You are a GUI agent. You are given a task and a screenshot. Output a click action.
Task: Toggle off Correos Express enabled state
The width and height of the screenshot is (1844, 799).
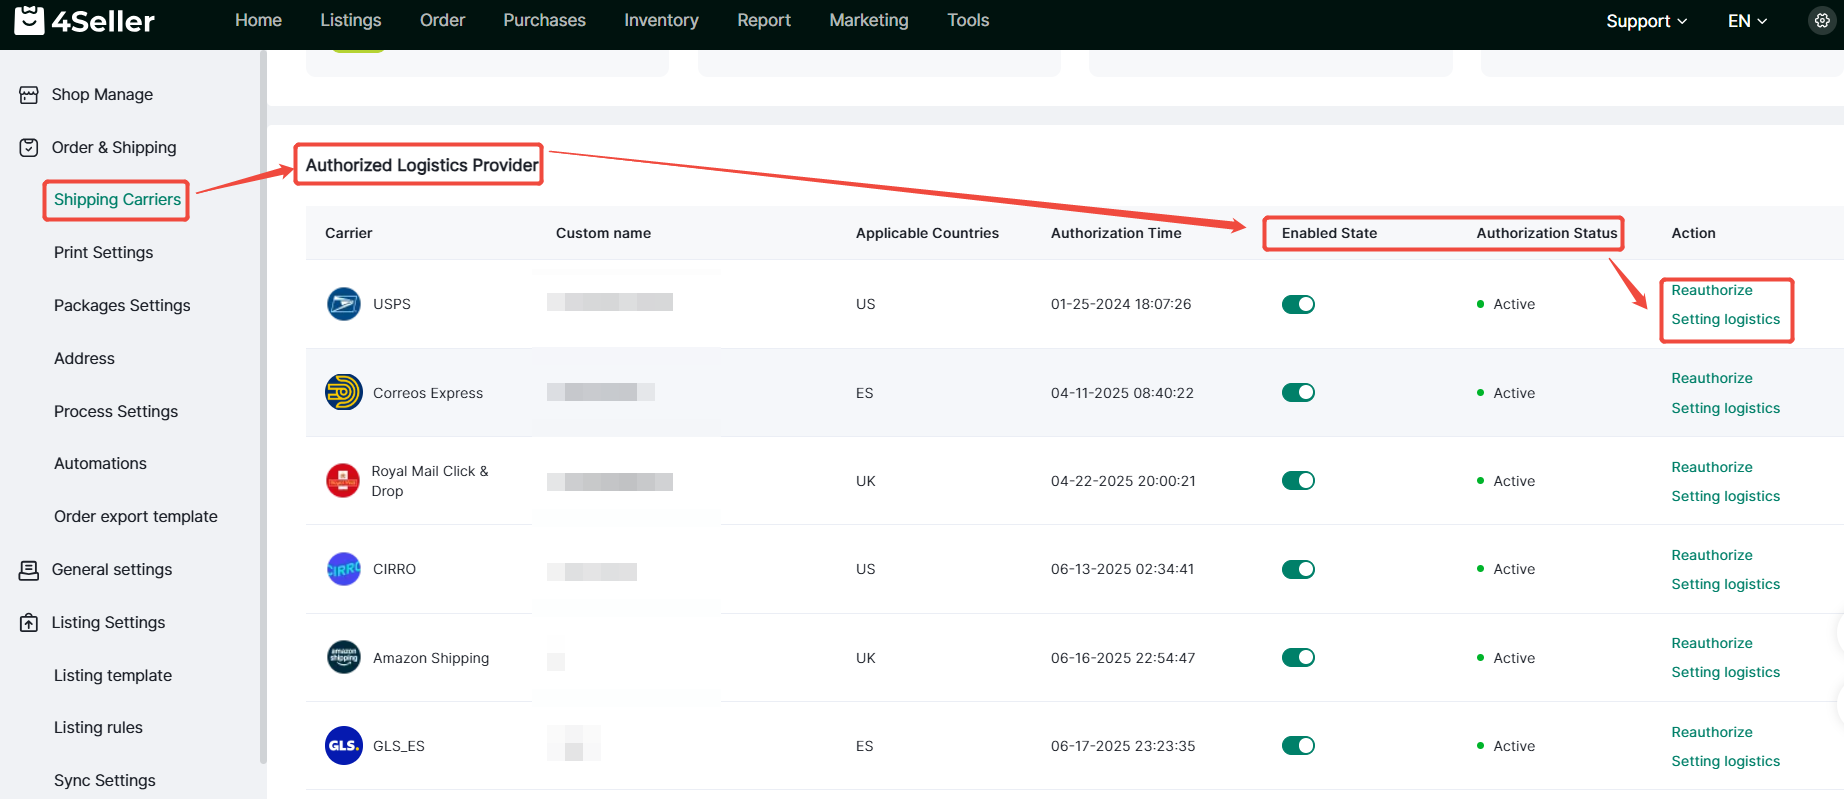[1298, 393]
